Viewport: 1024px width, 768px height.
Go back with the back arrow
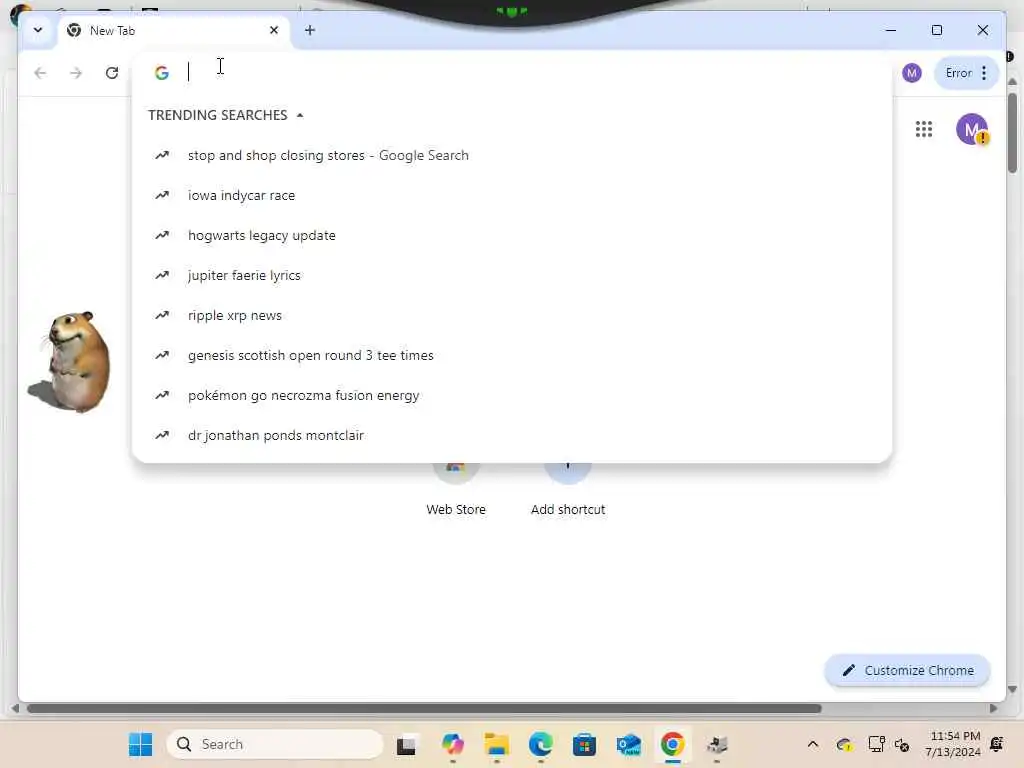[x=40, y=72]
